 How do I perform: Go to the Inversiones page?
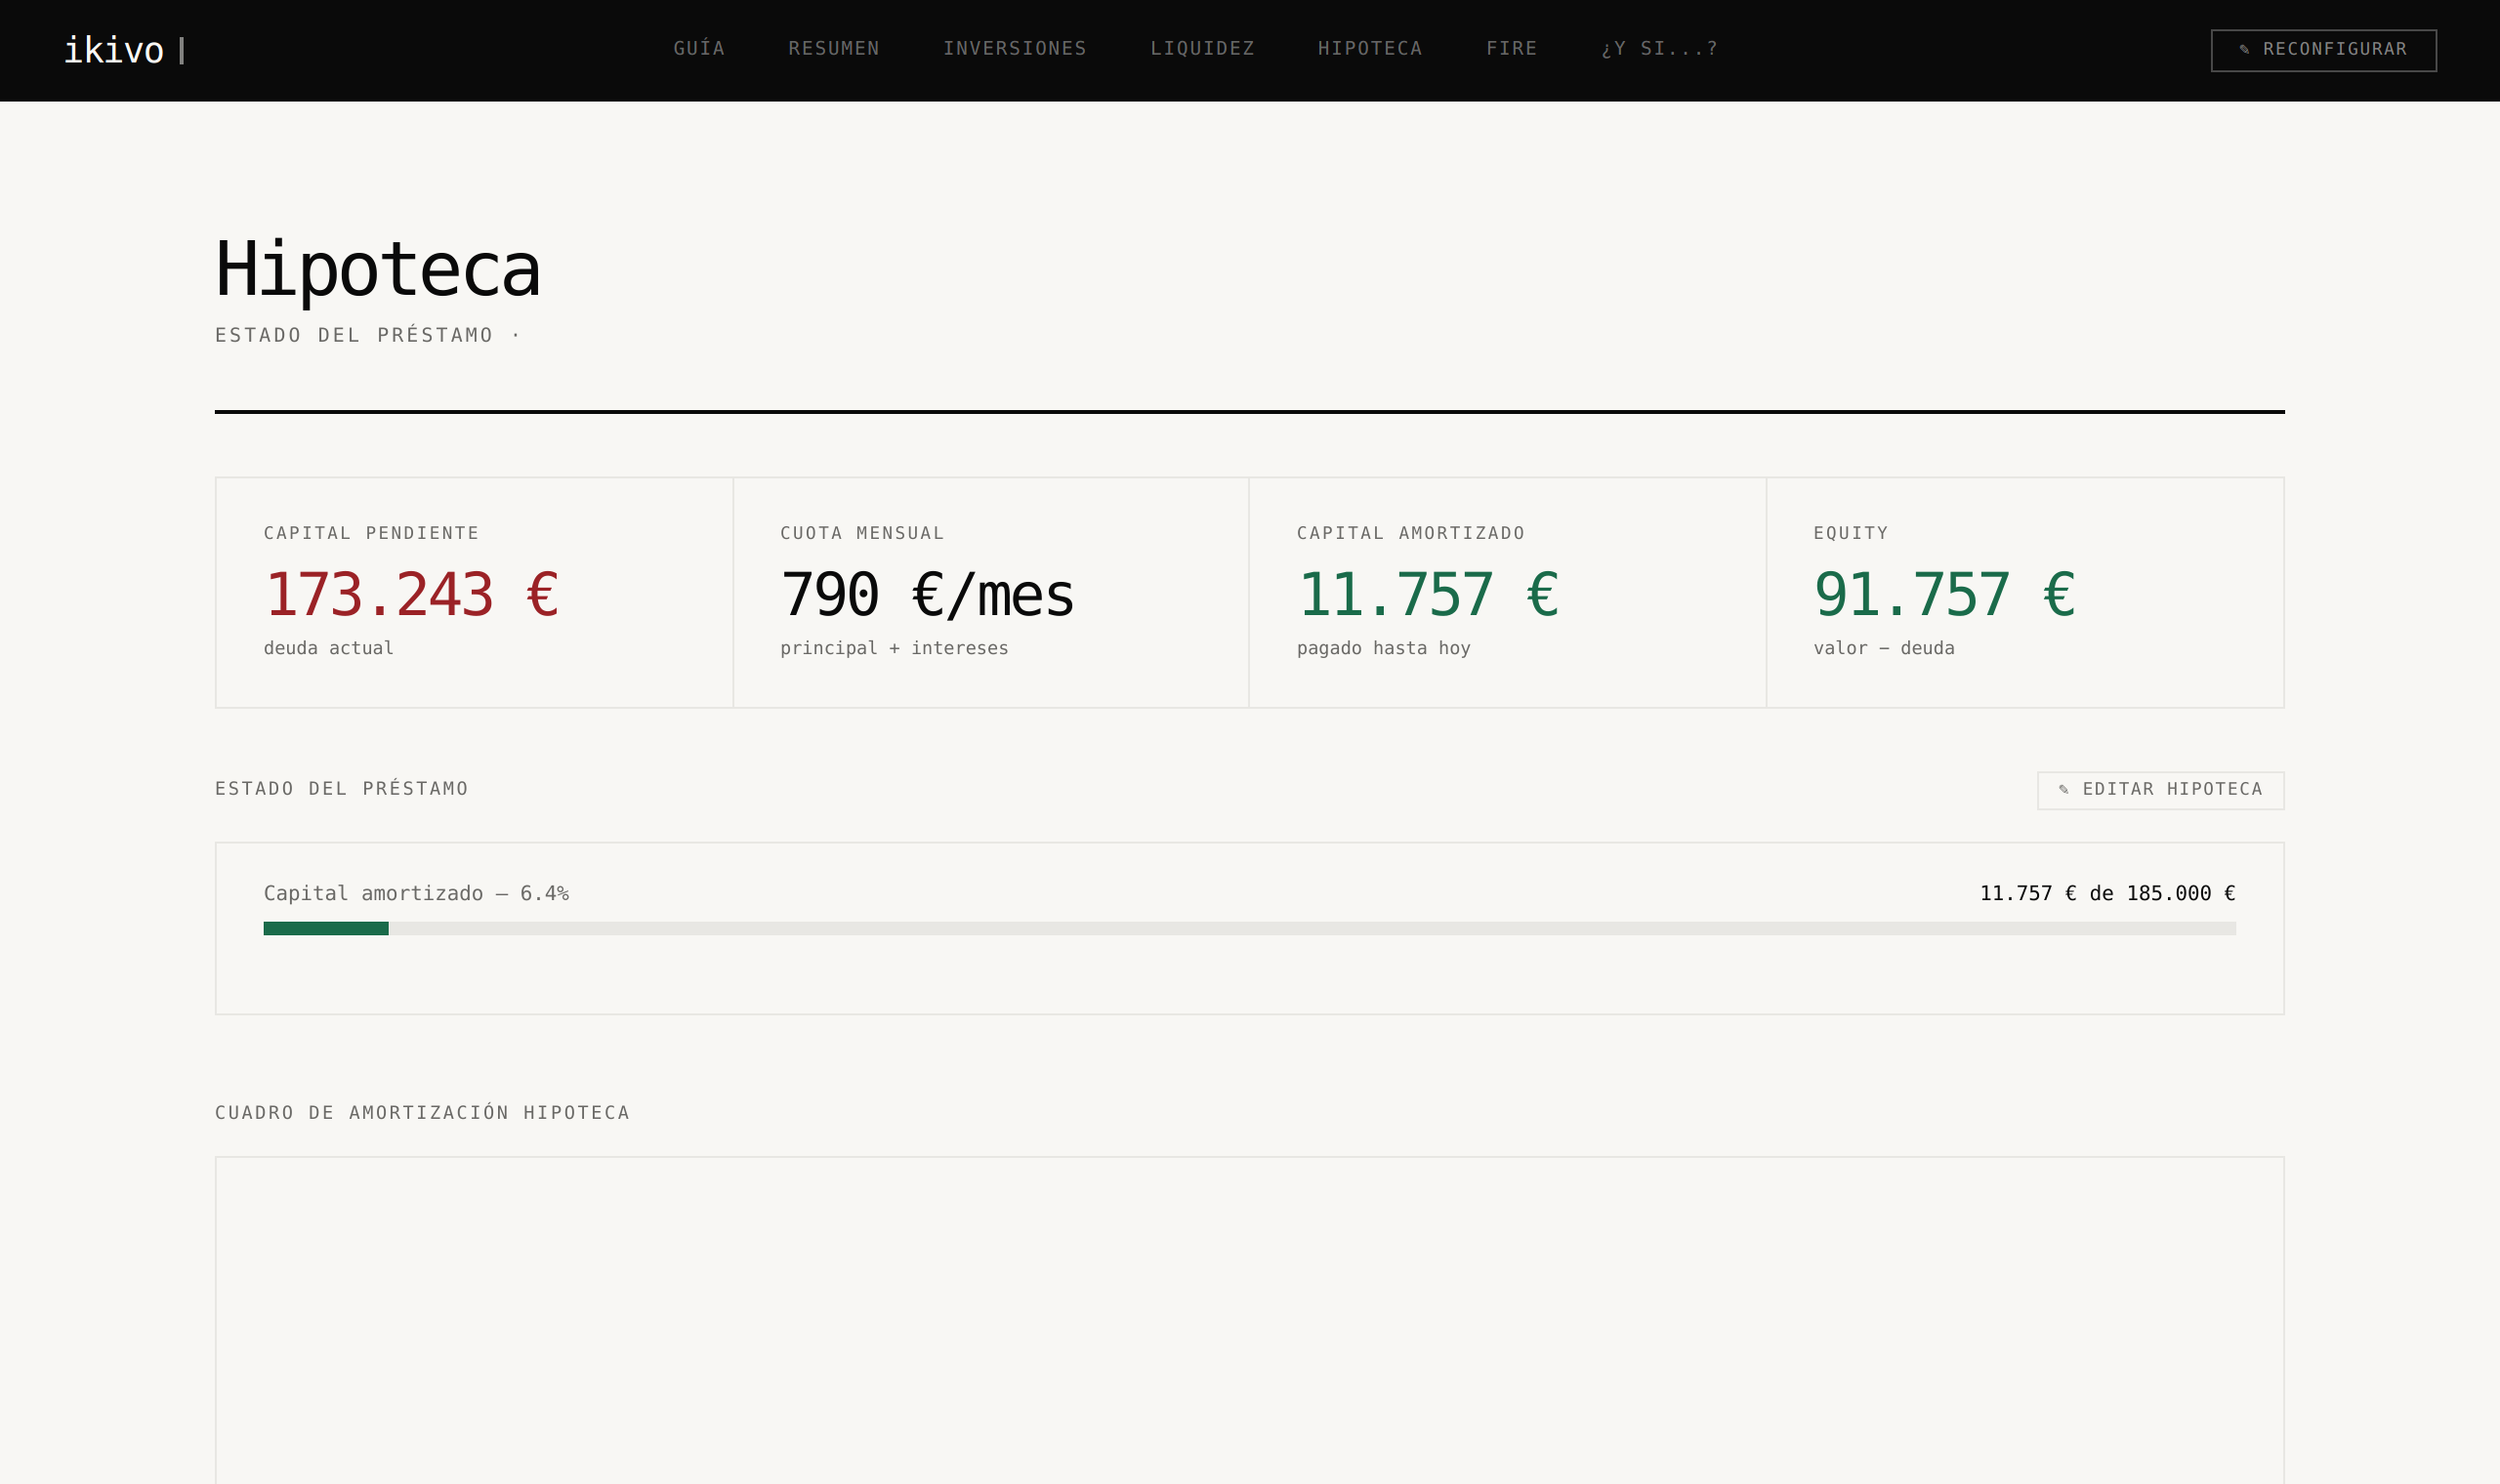[1015, 48]
